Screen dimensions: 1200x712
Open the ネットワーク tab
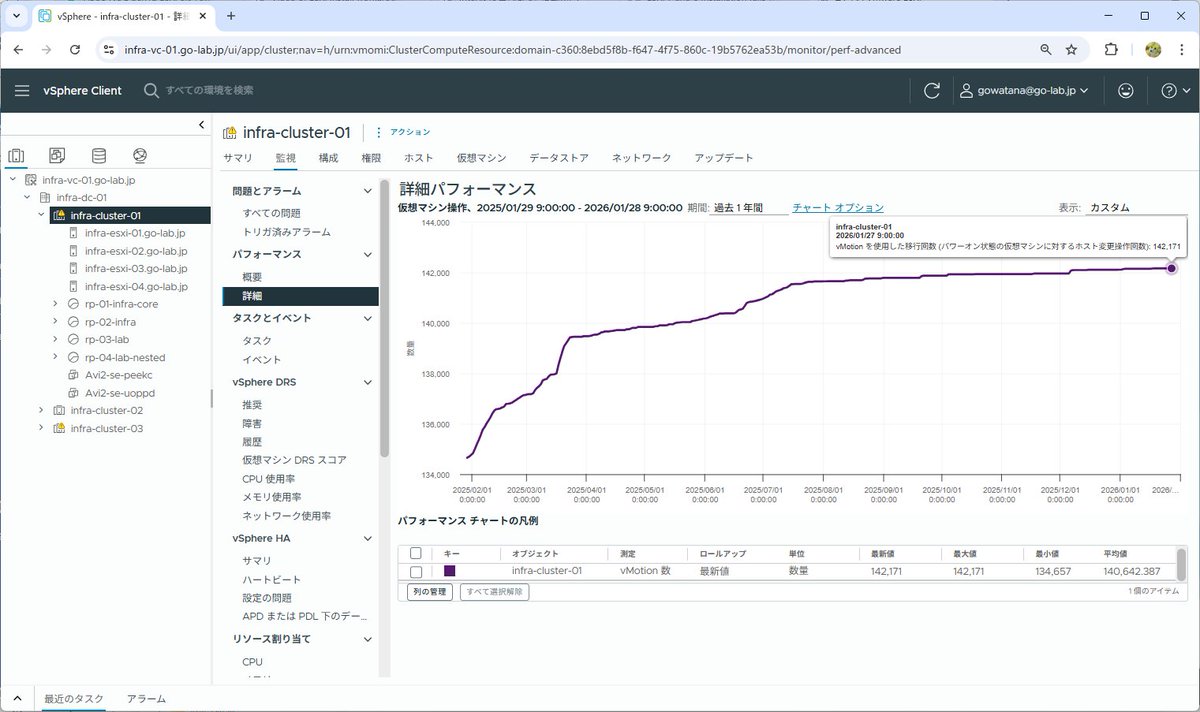point(641,158)
